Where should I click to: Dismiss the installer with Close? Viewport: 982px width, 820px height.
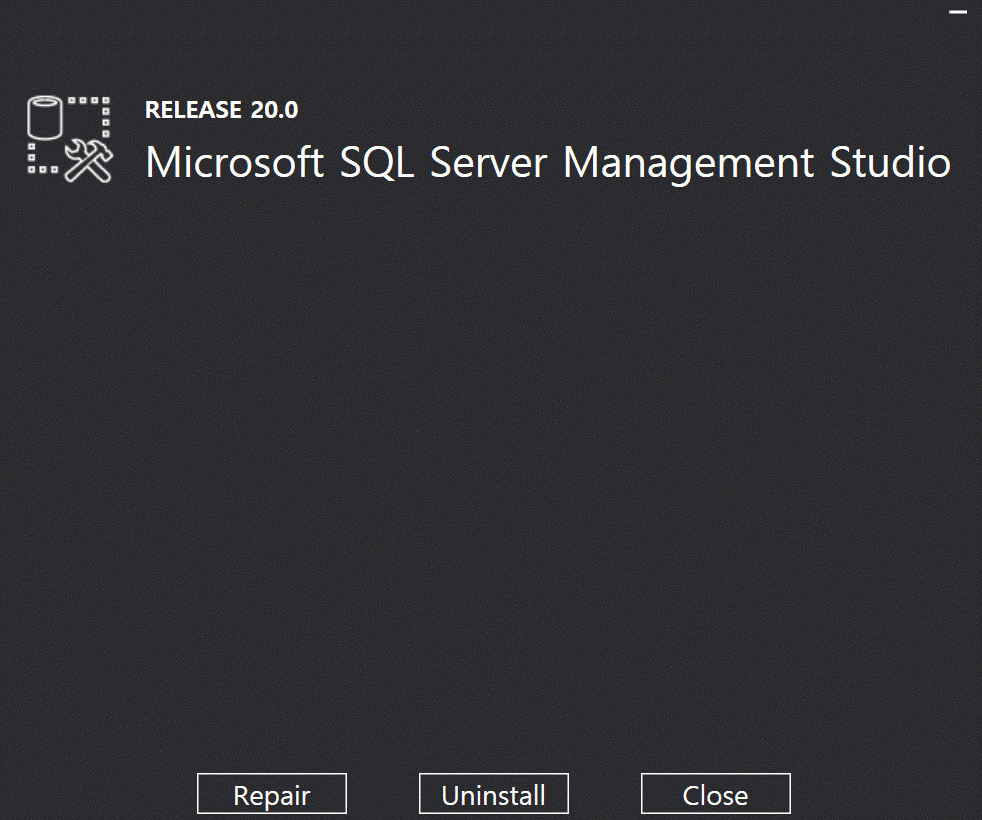(715, 794)
